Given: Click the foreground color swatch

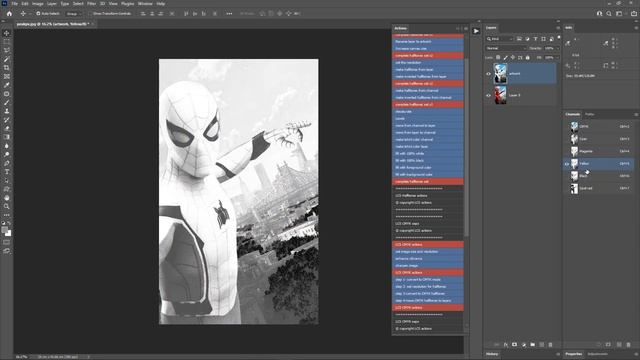Looking at the screenshot, I should [4, 230].
